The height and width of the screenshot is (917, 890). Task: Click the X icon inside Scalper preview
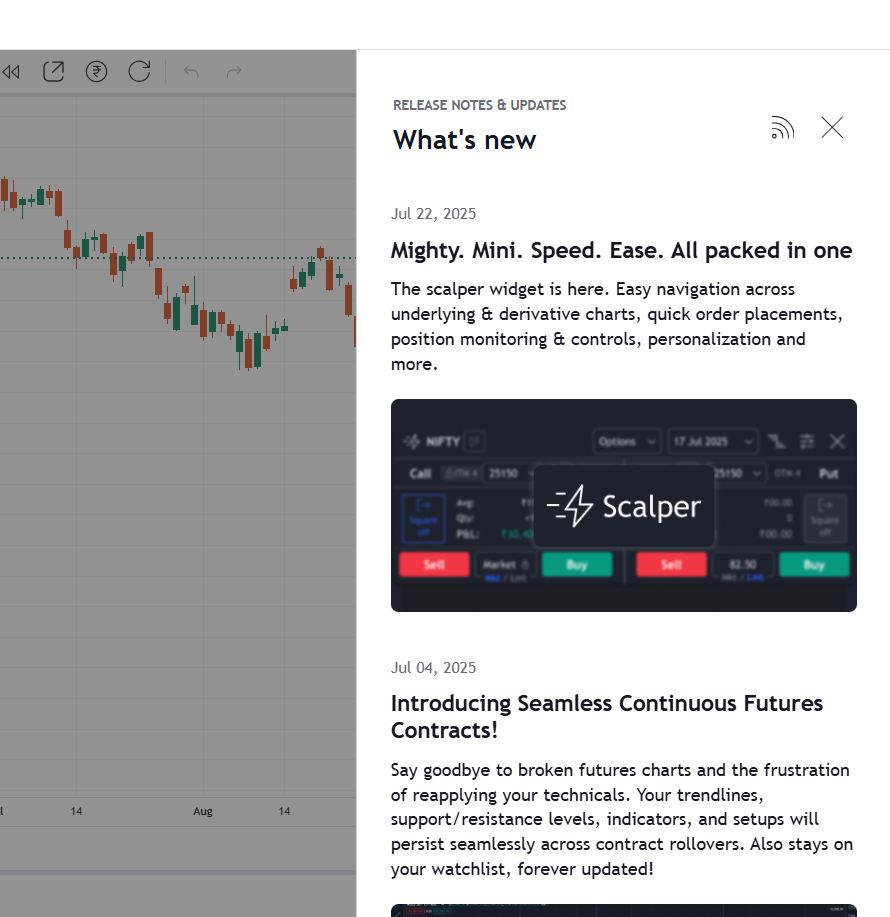point(837,441)
